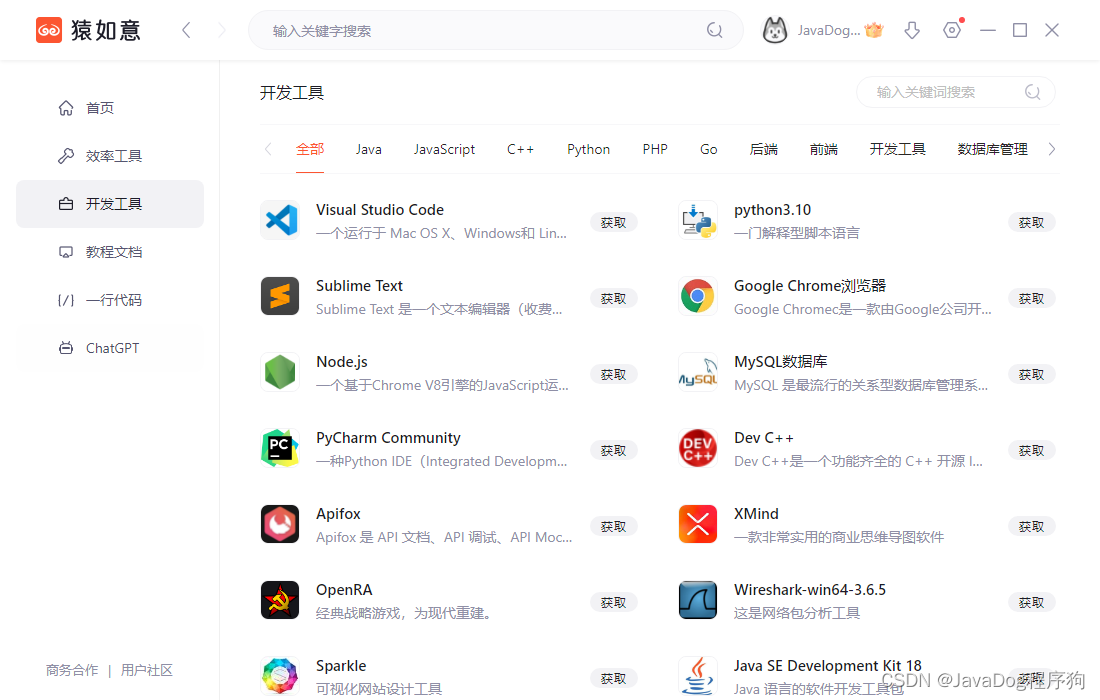1100x700 pixels.
Task: Open the Dev C++ icon
Action: click(x=698, y=448)
